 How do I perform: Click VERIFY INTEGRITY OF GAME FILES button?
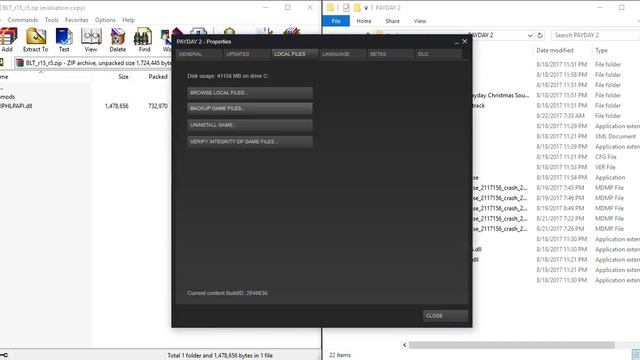250,142
